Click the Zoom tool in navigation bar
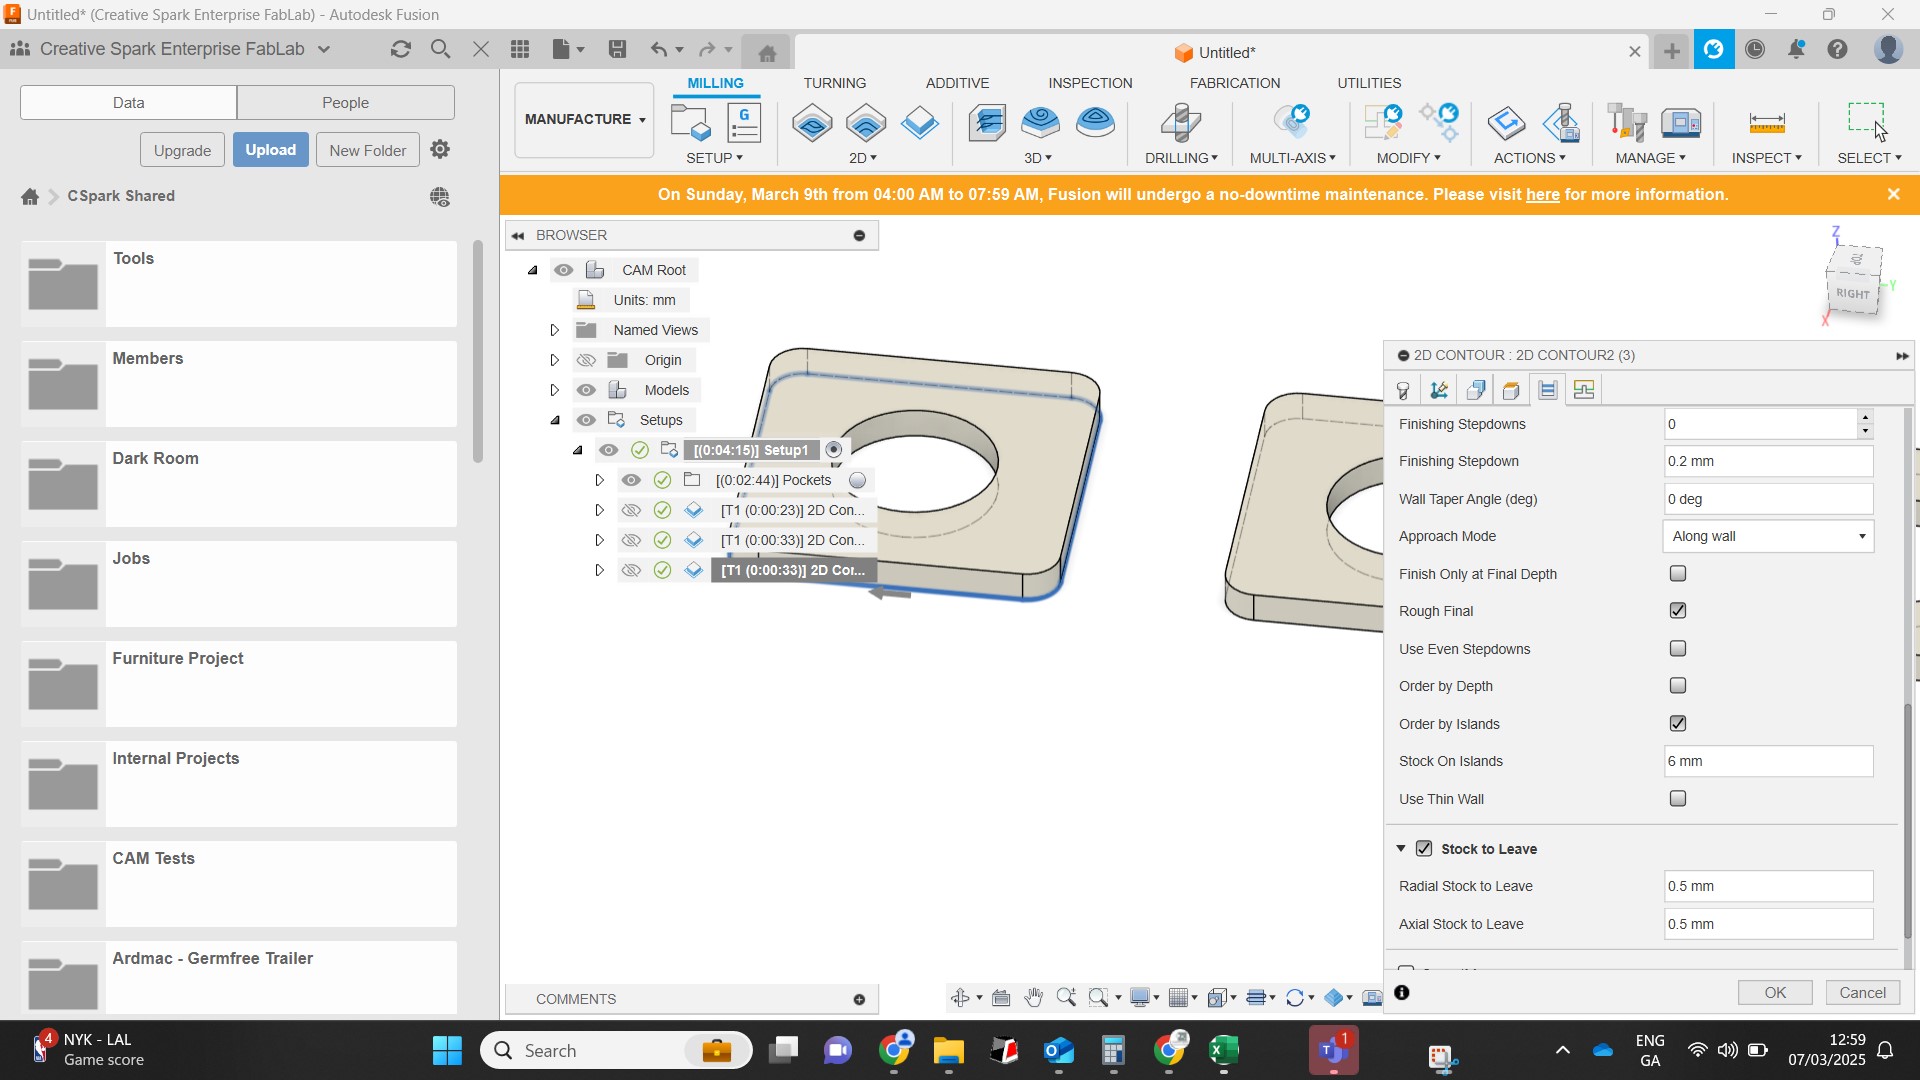Image resolution: width=1920 pixels, height=1080 pixels. pos(1066,998)
